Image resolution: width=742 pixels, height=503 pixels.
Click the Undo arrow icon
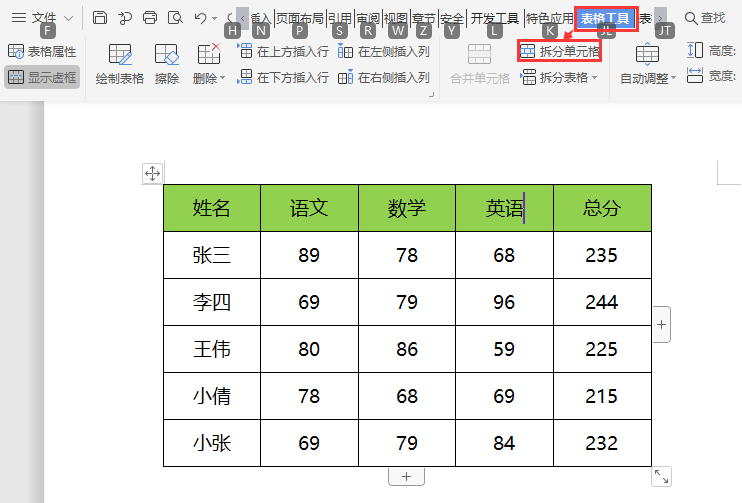tap(200, 18)
